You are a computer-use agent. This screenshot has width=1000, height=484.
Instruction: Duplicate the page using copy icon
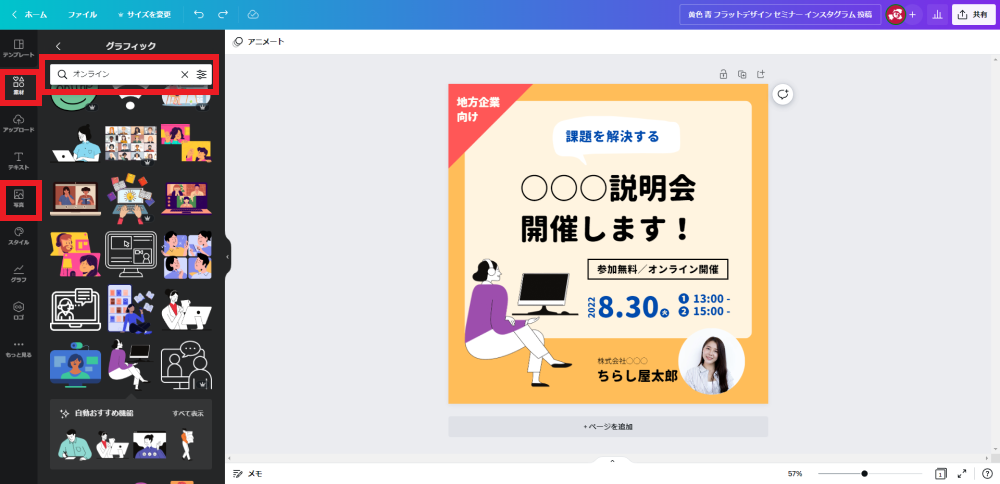point(742,74)
